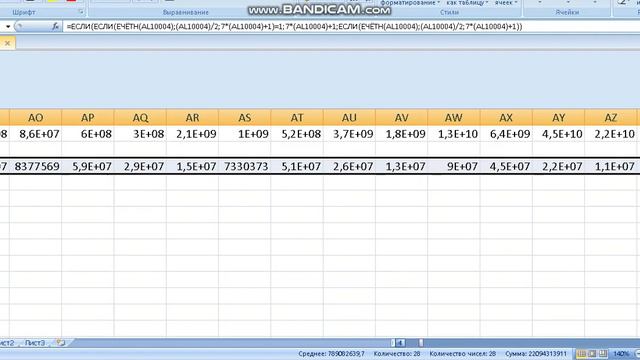Click cell showing 5,2E+08
The image size is (640, 360).
click(x=297, y=134)
